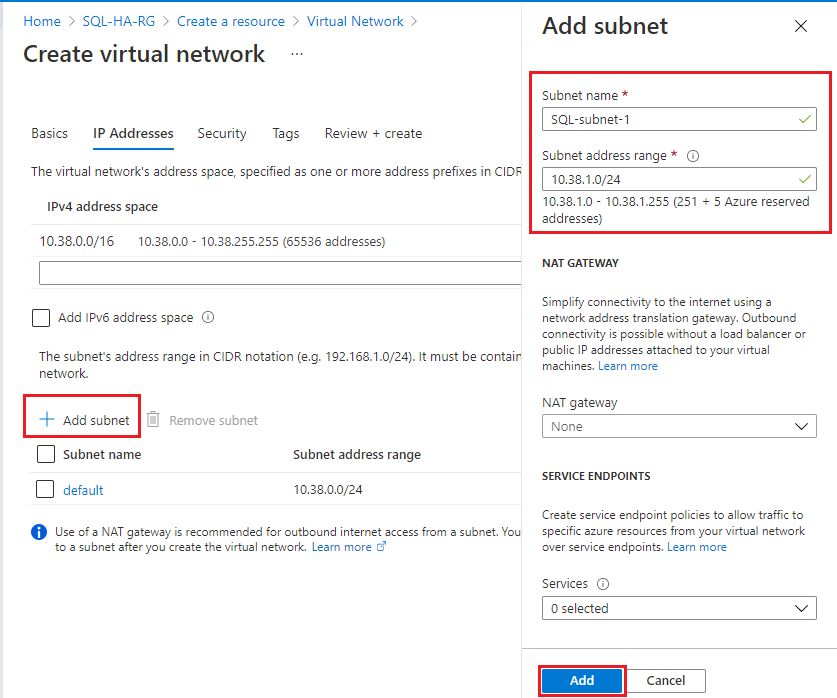Image resolution: width=837 pixels, height=698 pixels.
Task: Click the plus icon on Add subnet
Action: 48,419
